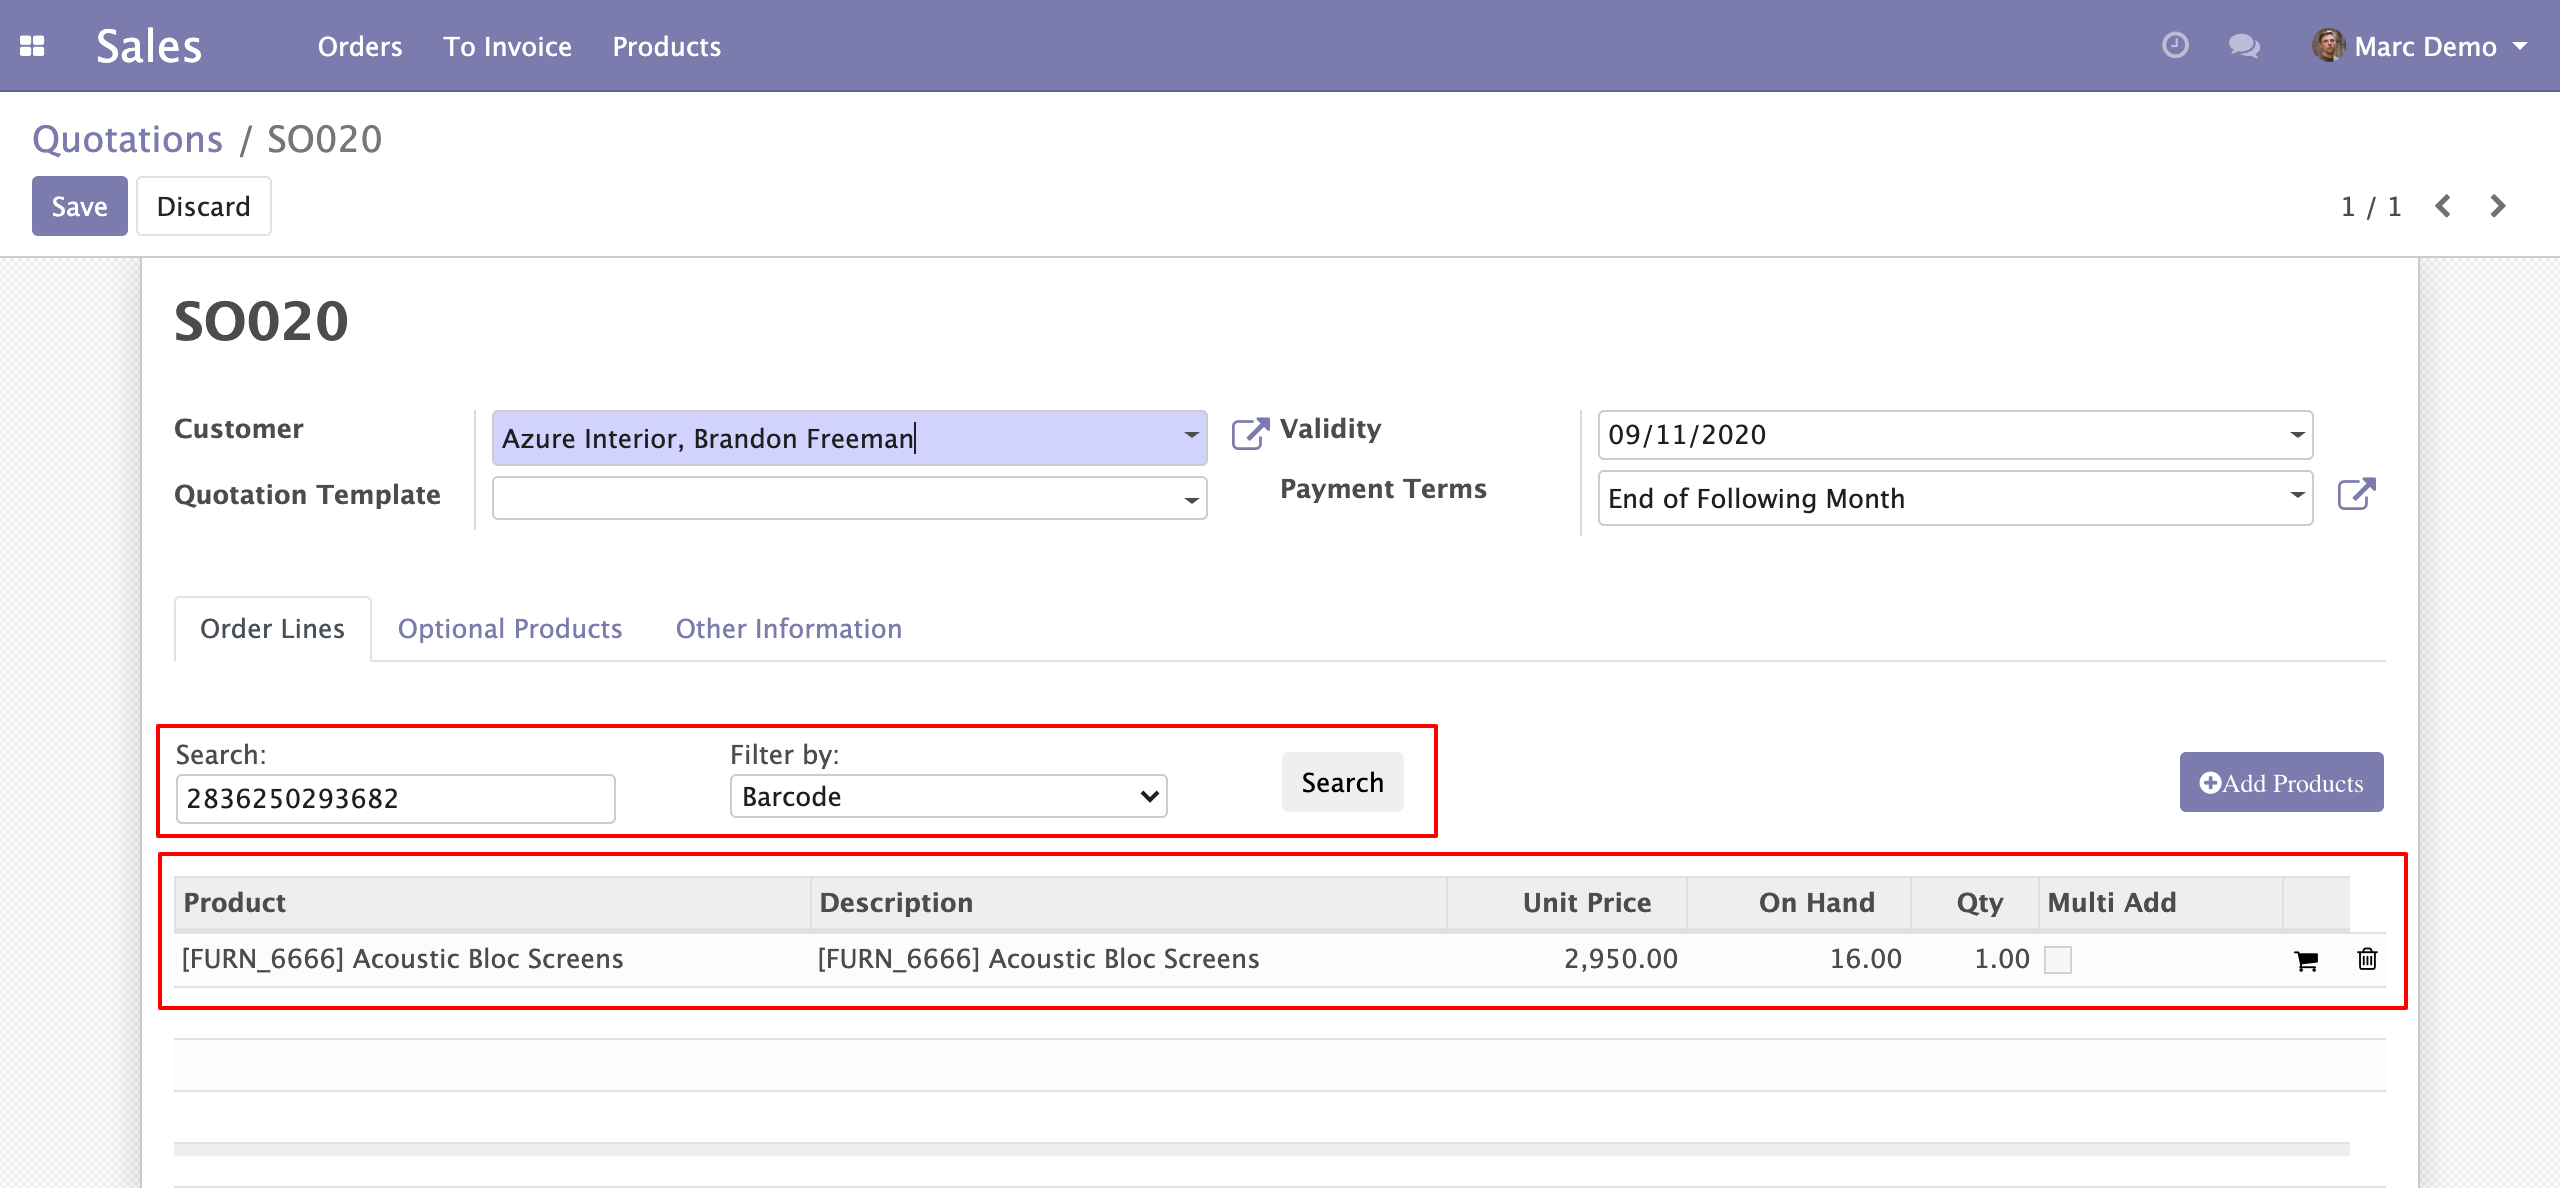Switch to Optional Products tab
The width and height of the screenshot is (2560, 1188).
click(x=510, y=629)
